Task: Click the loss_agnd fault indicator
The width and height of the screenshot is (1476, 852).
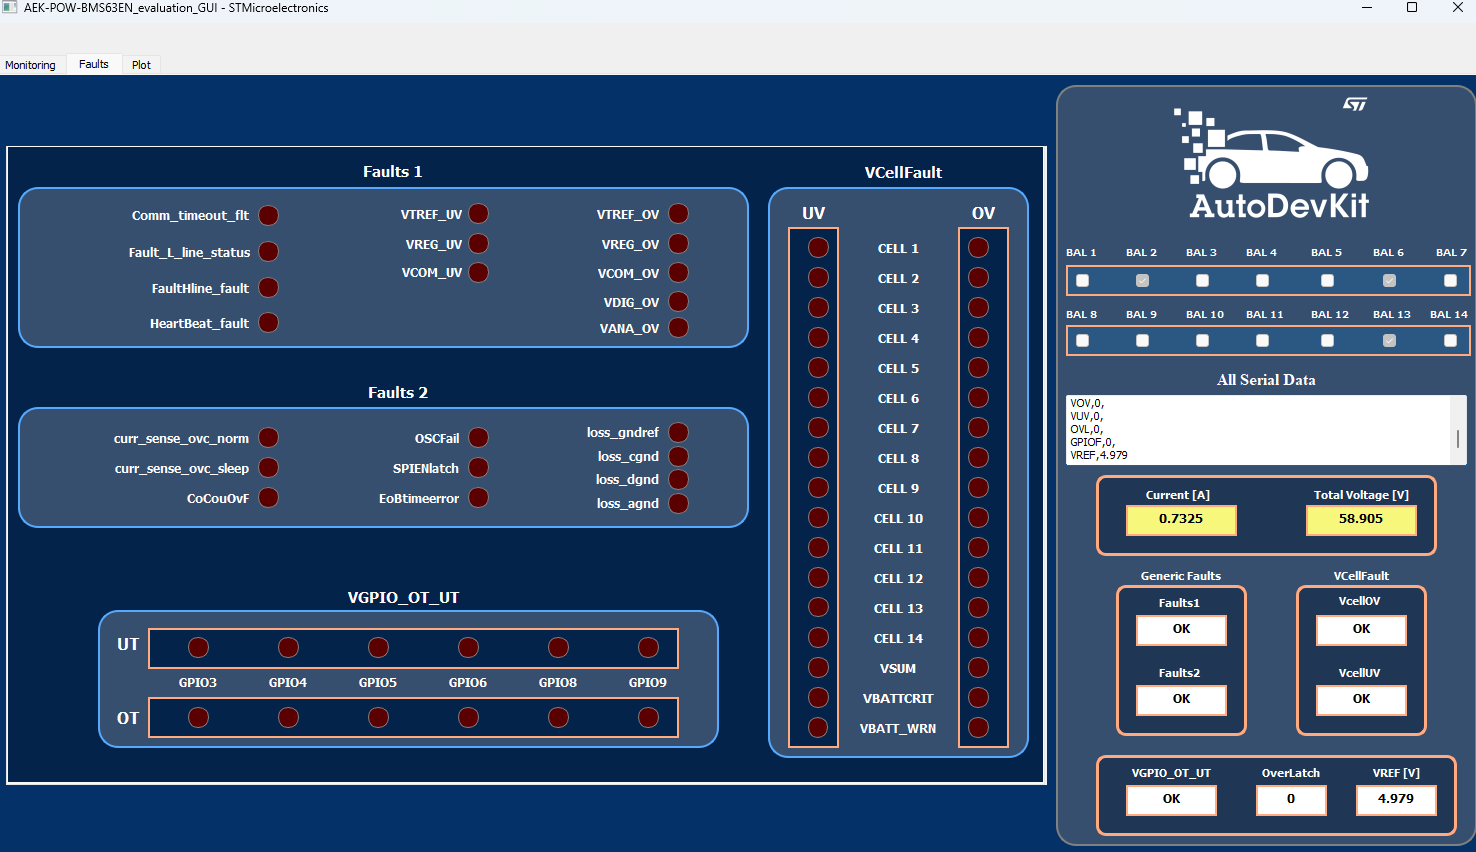Action: [678, 503]
